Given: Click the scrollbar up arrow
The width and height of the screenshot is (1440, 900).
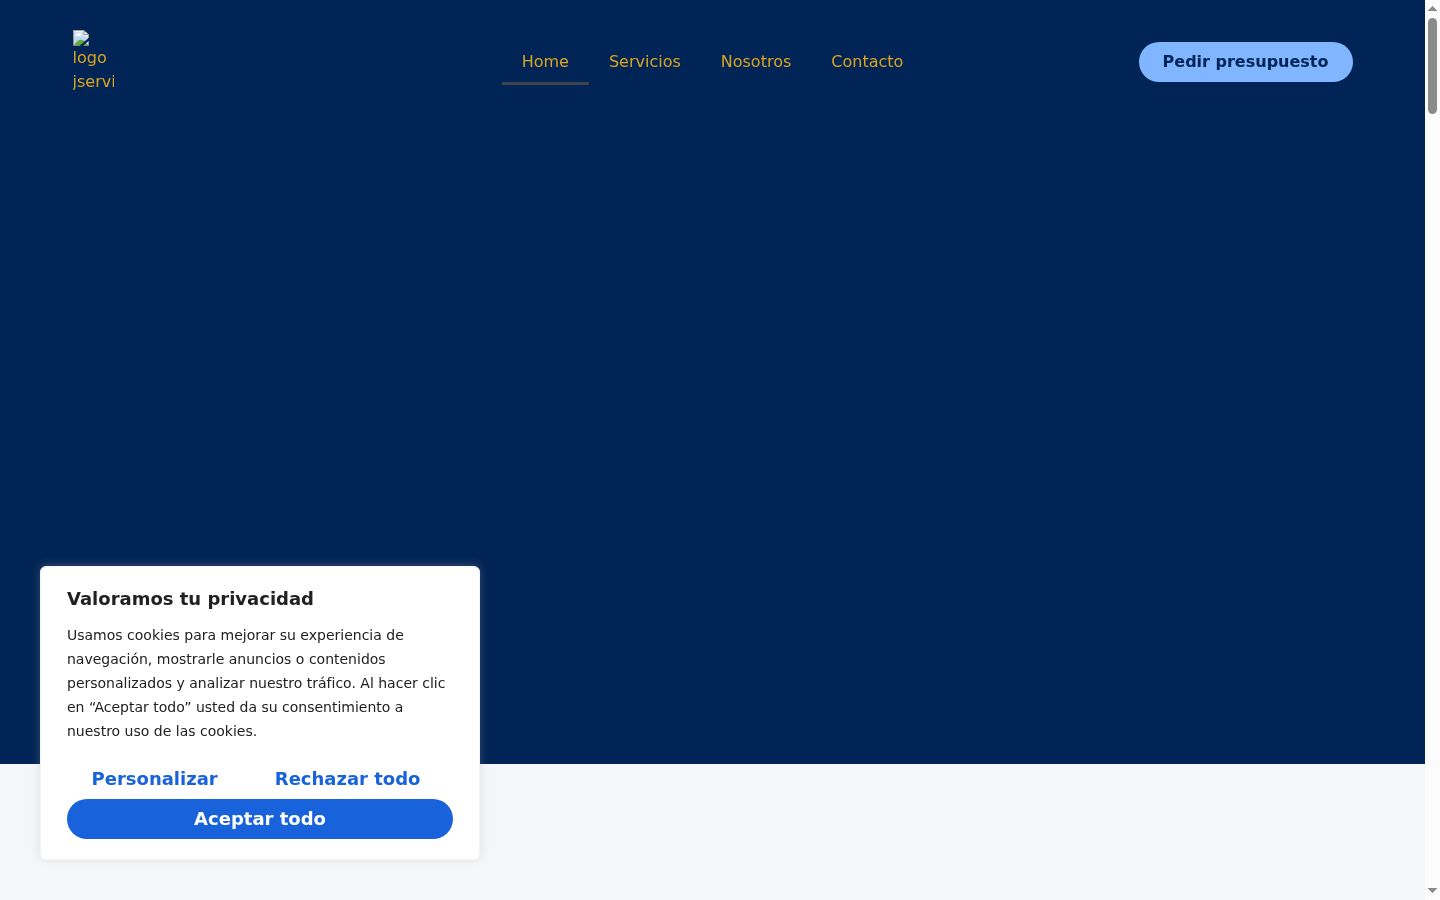Looking at the screenshot, I should [1432, 8].
